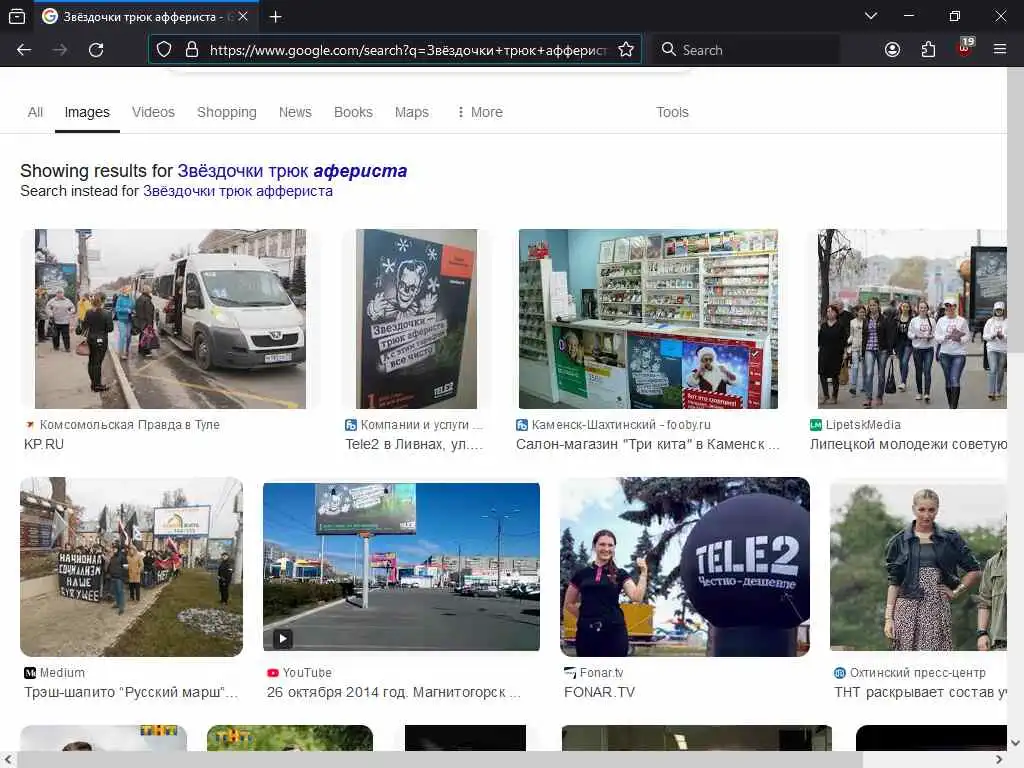
Task: Open Русский марш rally thumbnail
Action: click(131, 567)
